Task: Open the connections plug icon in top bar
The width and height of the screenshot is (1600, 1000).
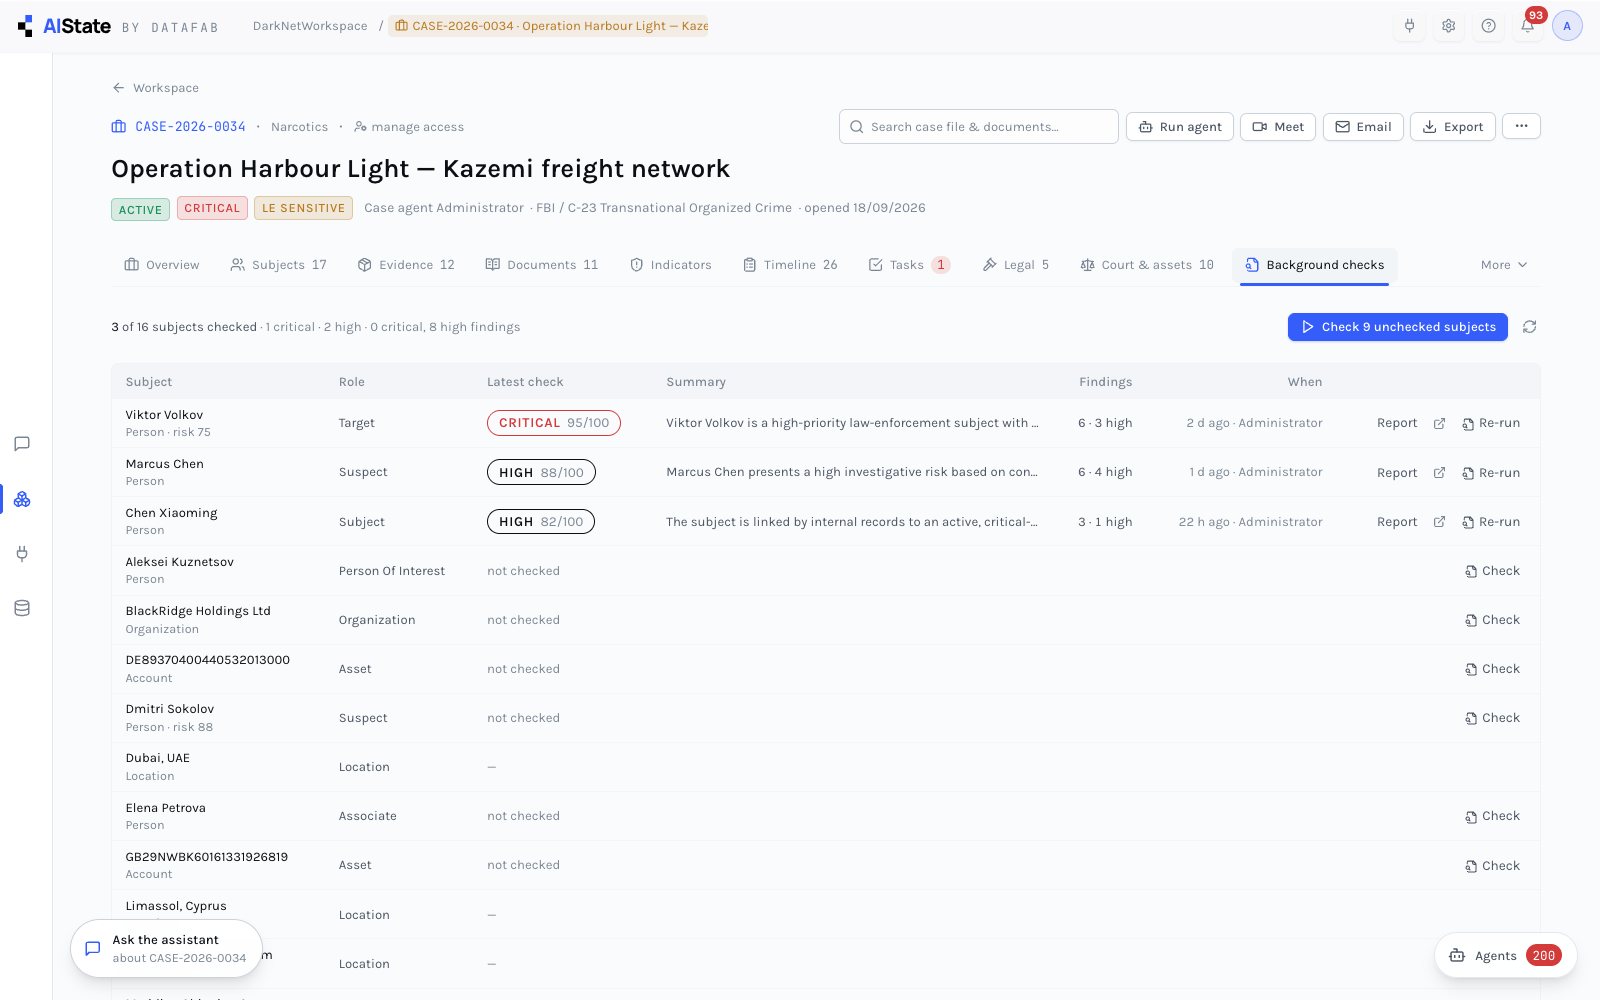Action: click(x=1409, y=26)
